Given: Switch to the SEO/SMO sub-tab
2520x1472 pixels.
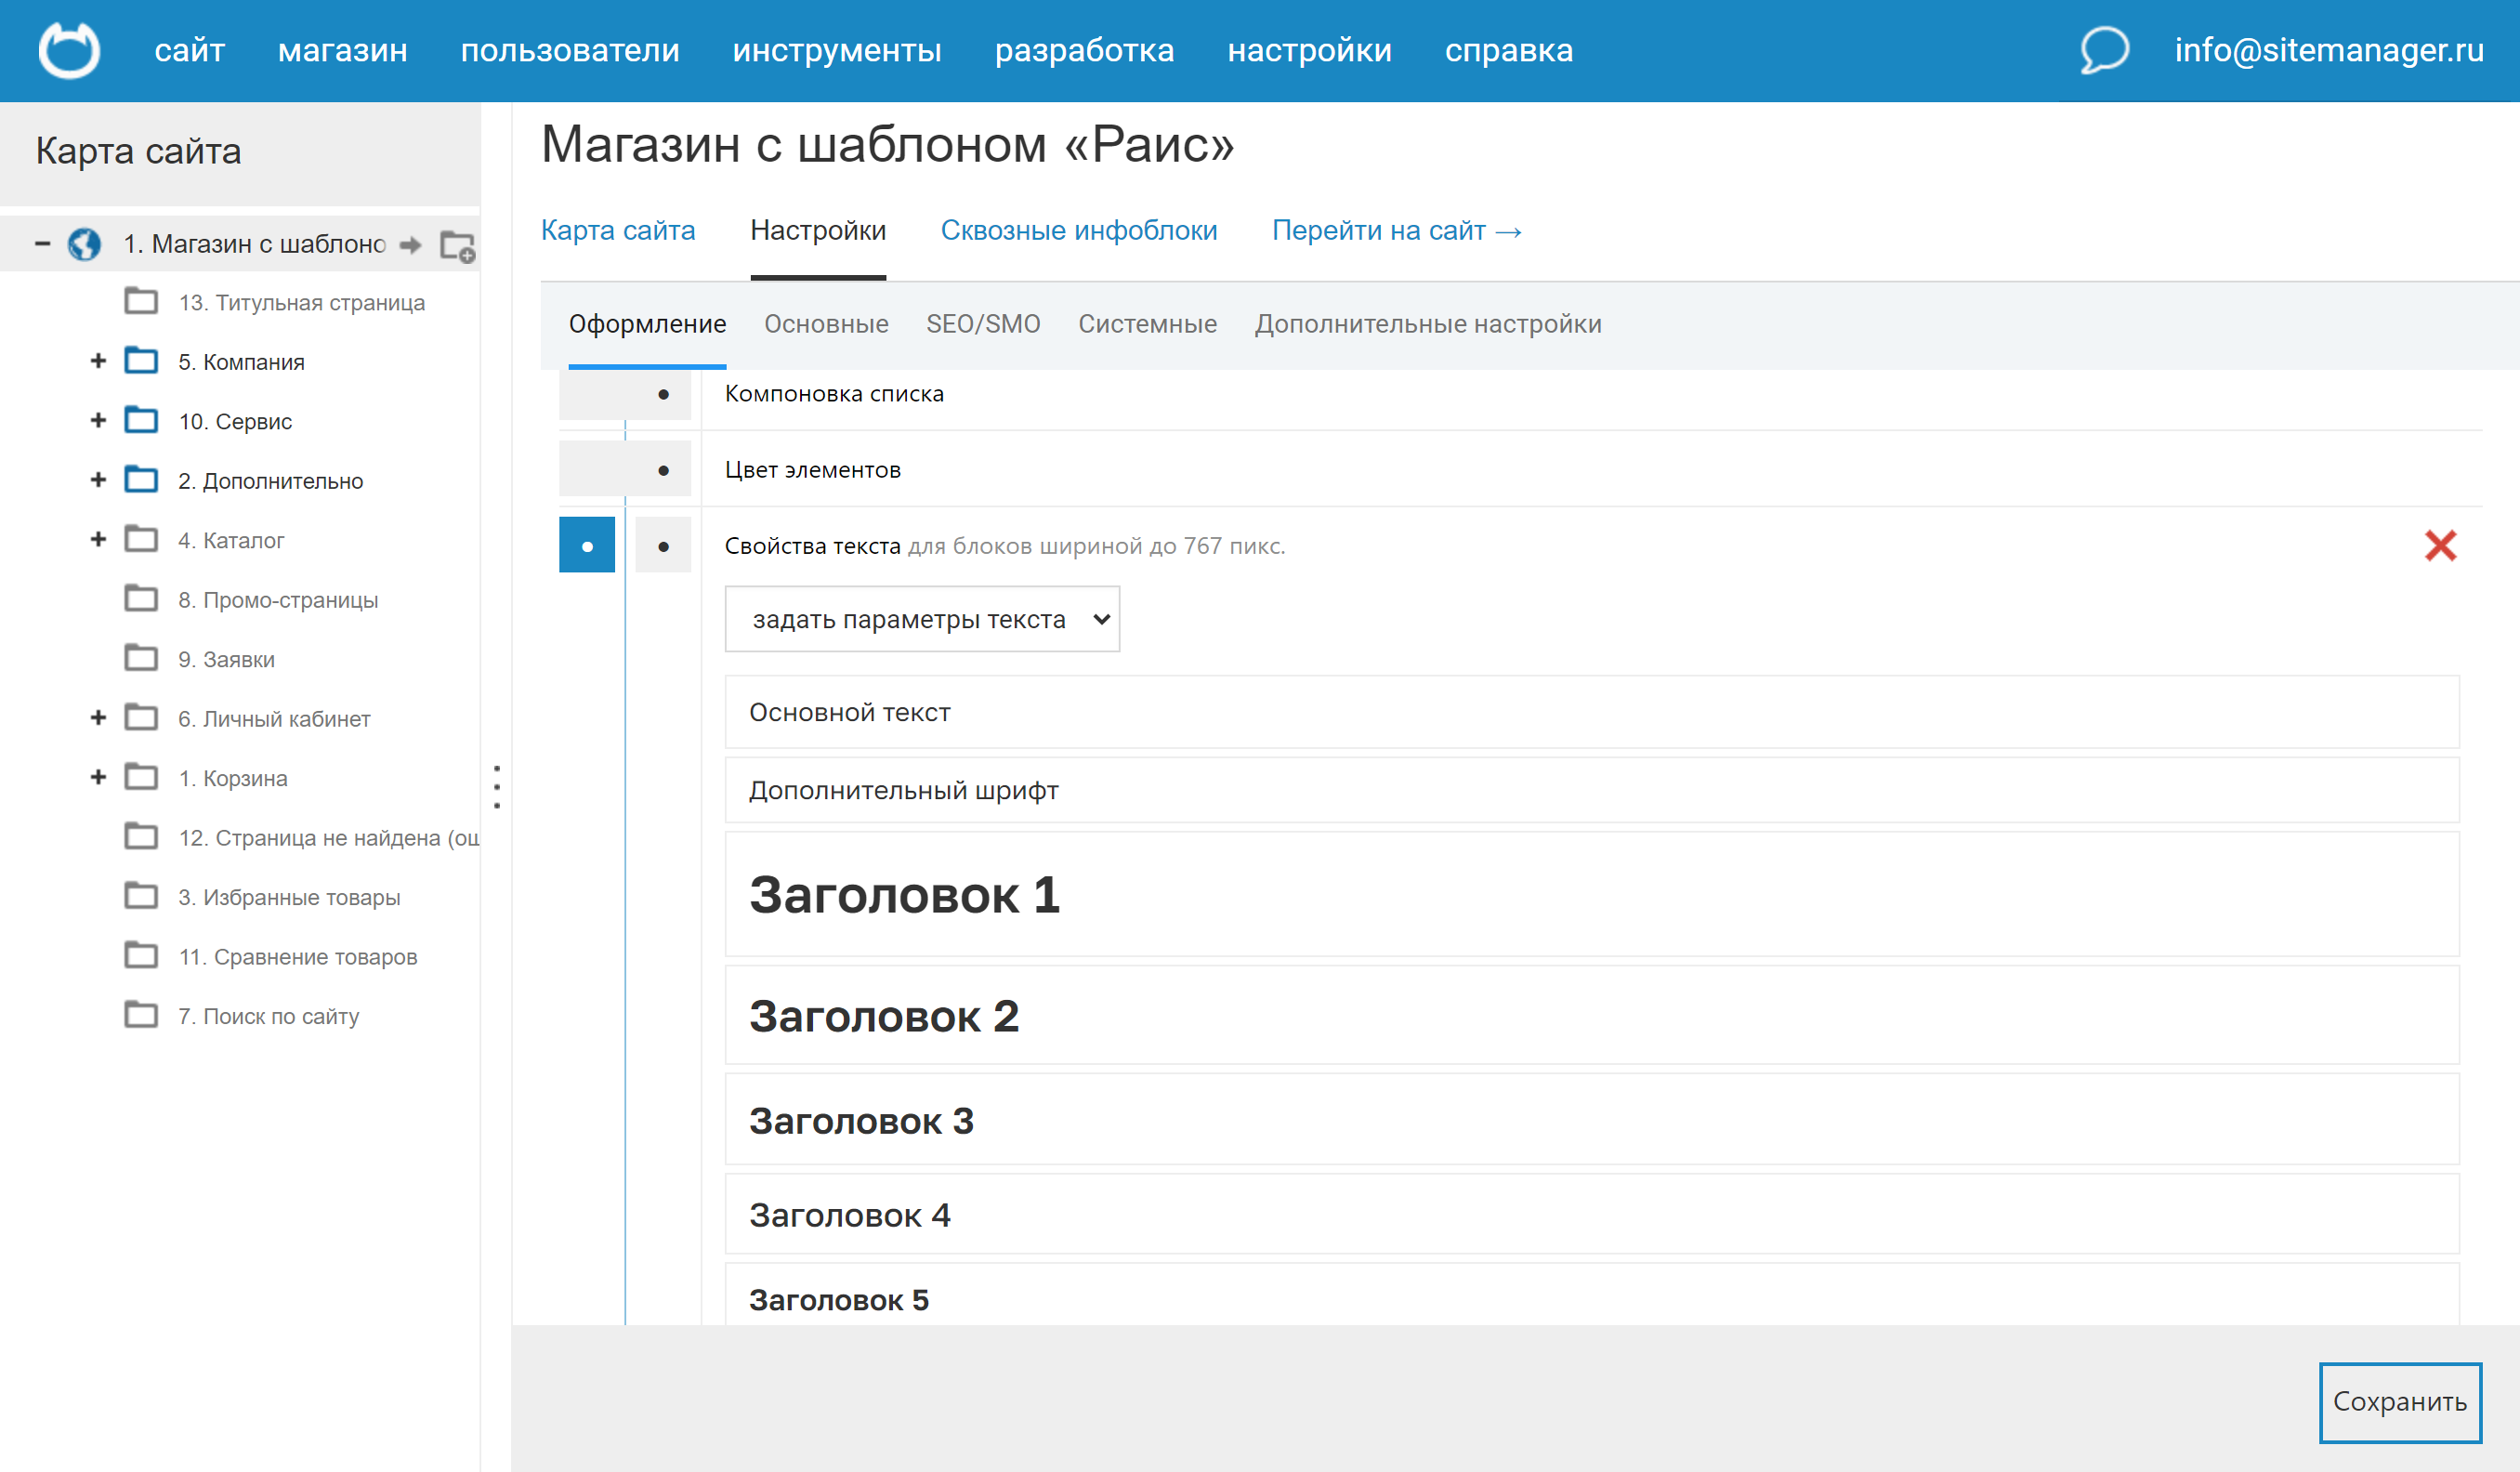Looking at the screenshot, I should 983,324.
